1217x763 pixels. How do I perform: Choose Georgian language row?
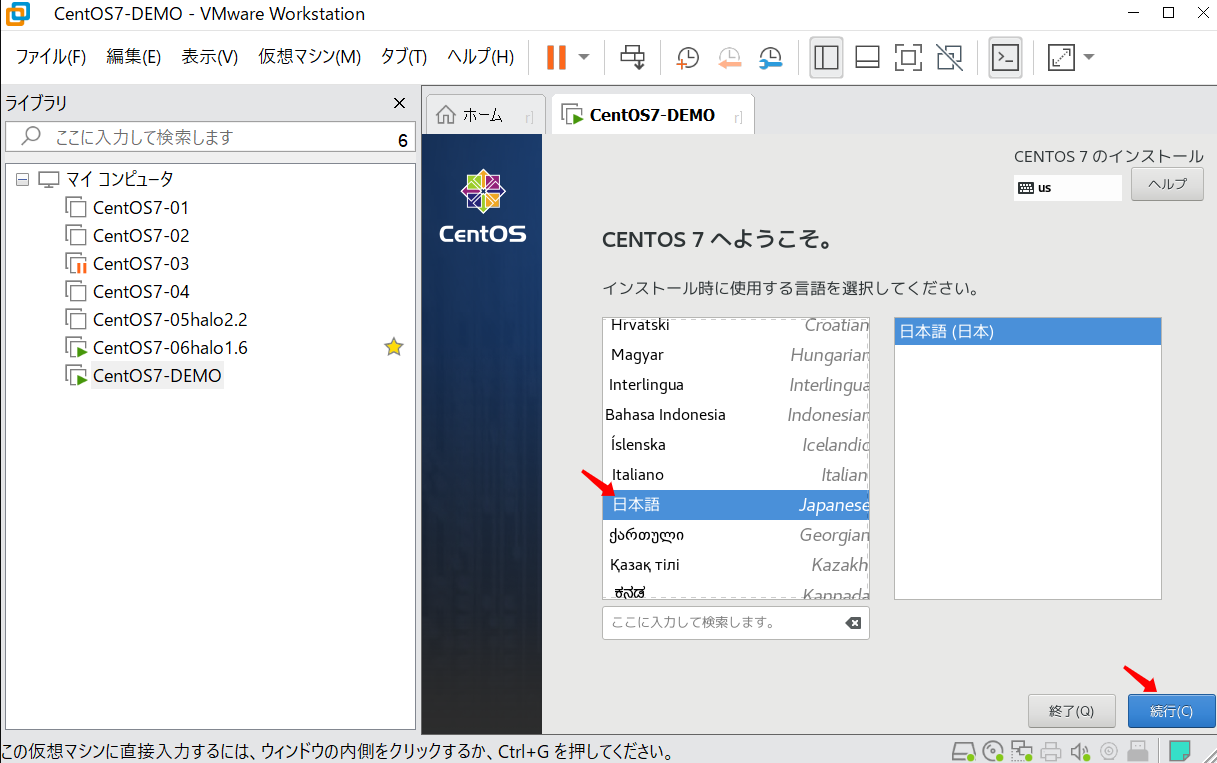pos(736,535)
